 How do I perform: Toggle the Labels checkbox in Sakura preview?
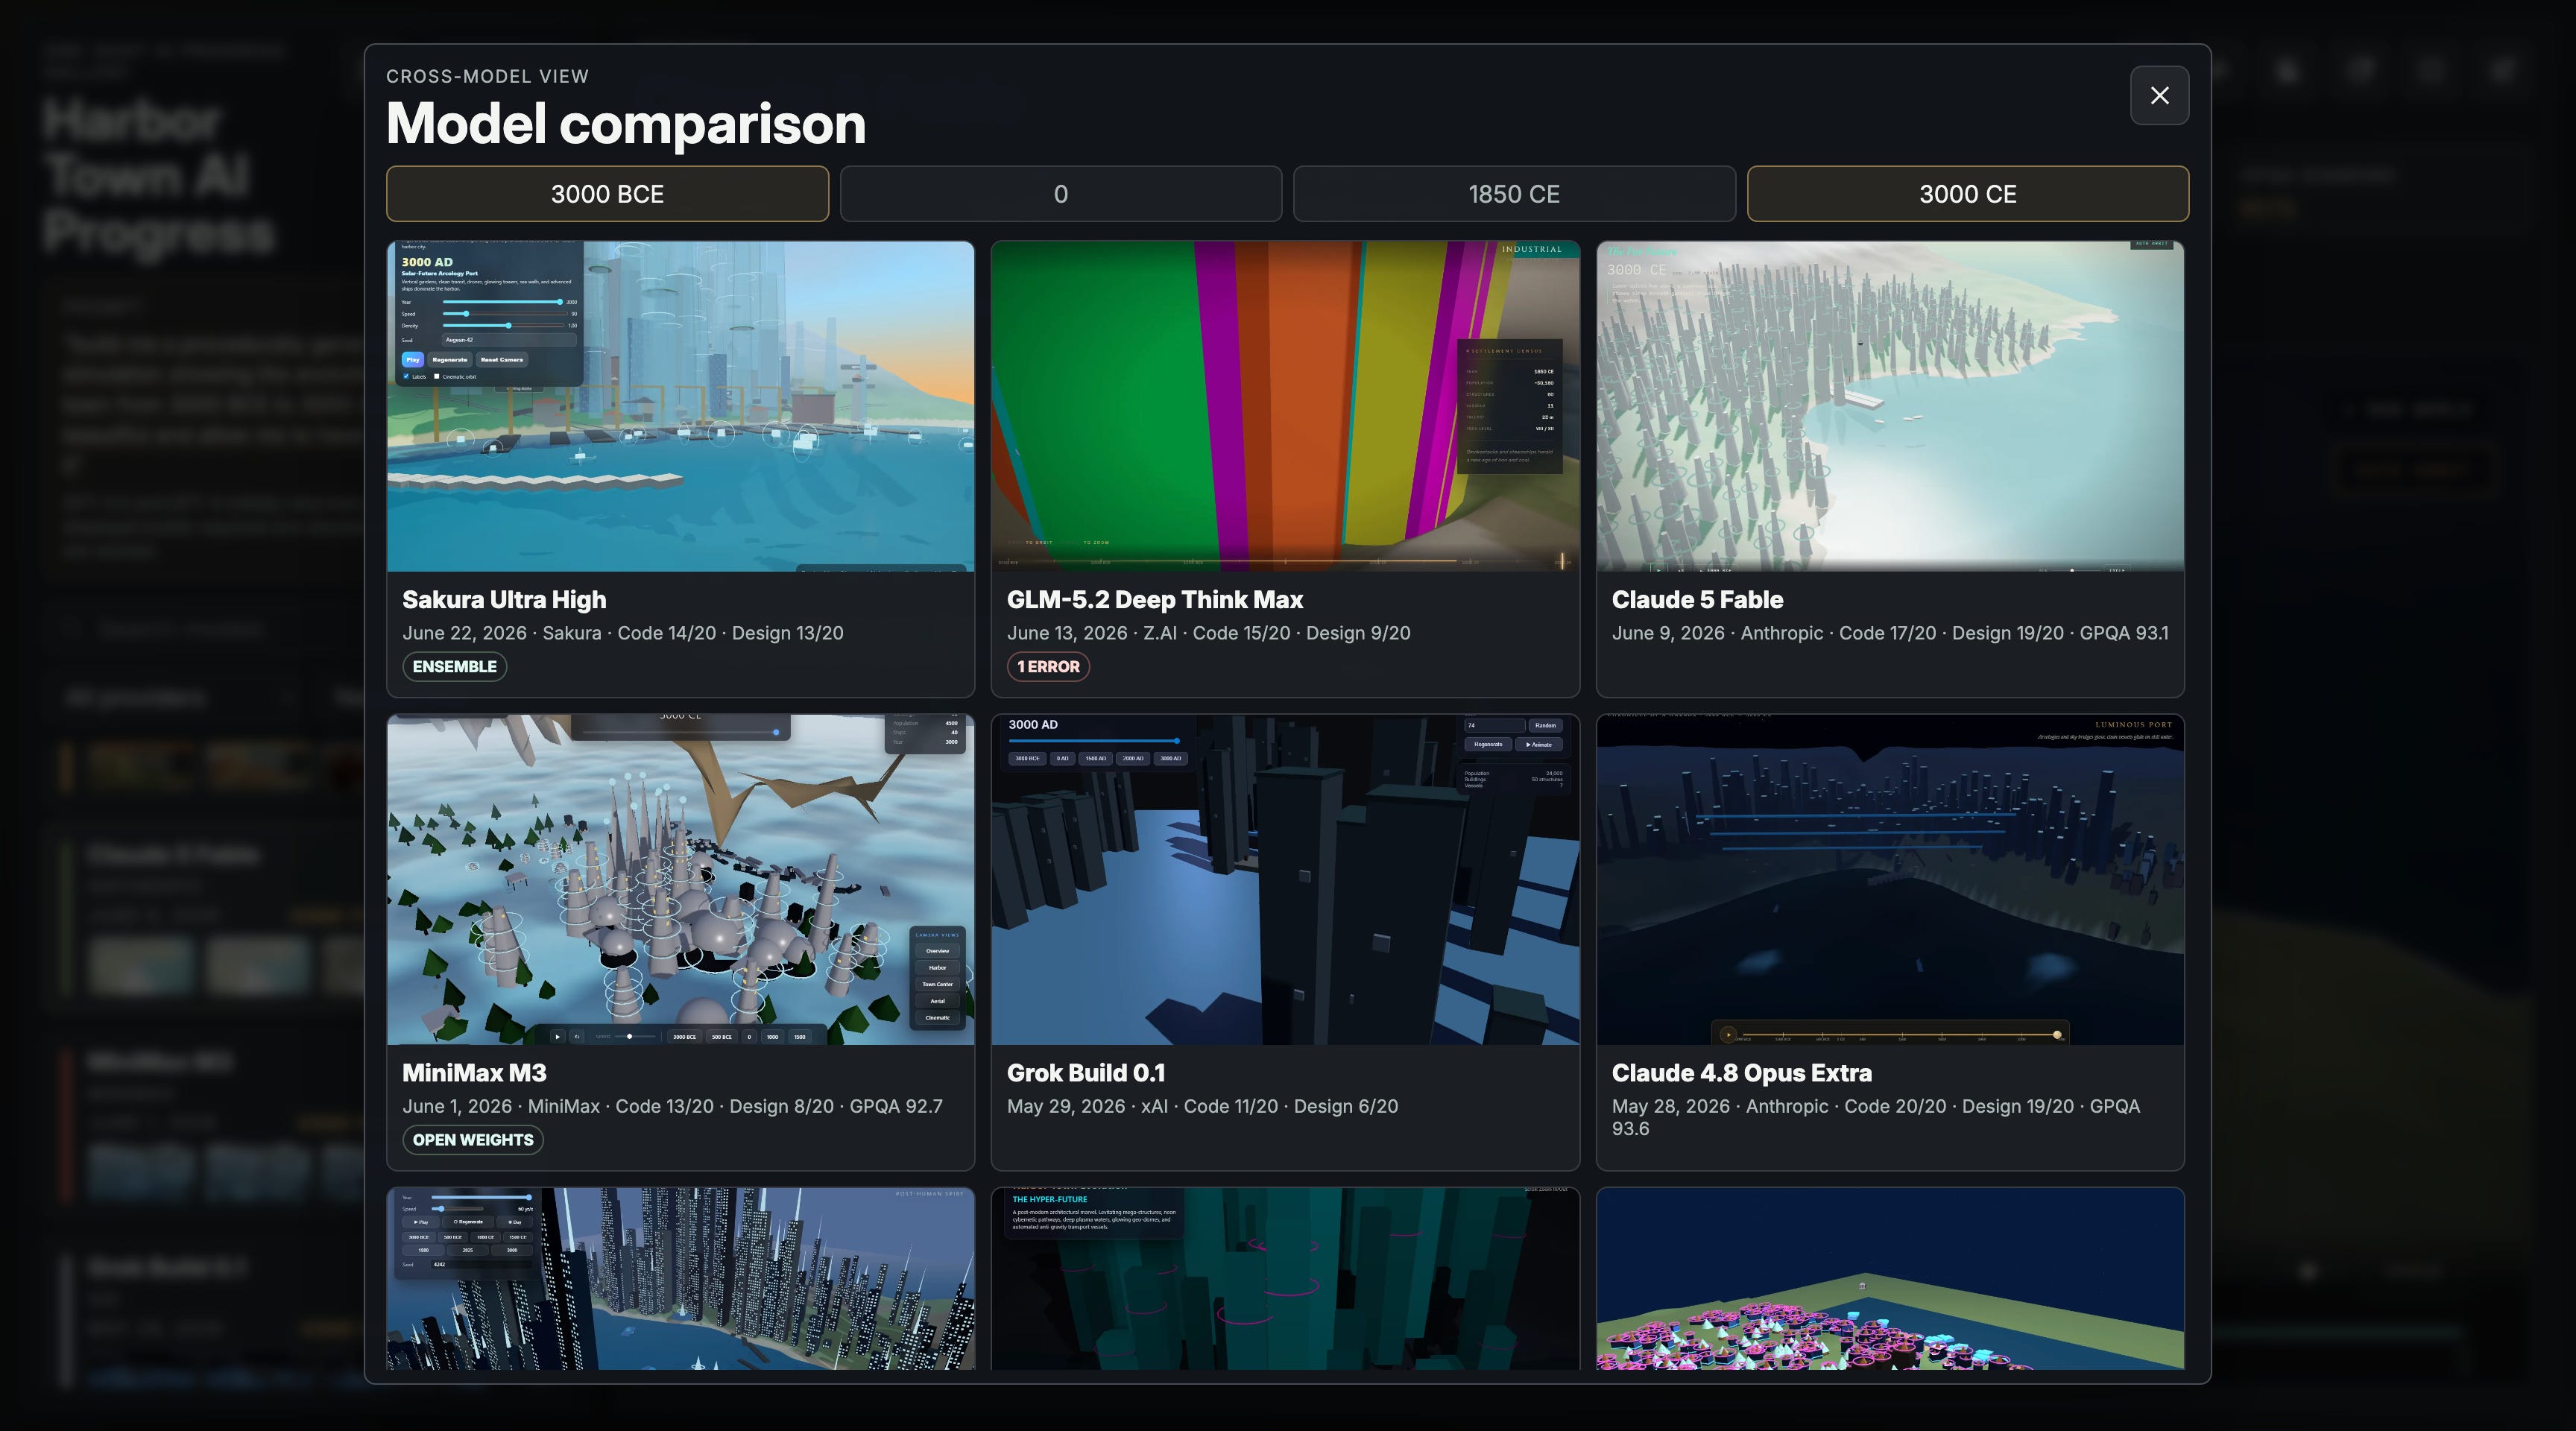406,376
